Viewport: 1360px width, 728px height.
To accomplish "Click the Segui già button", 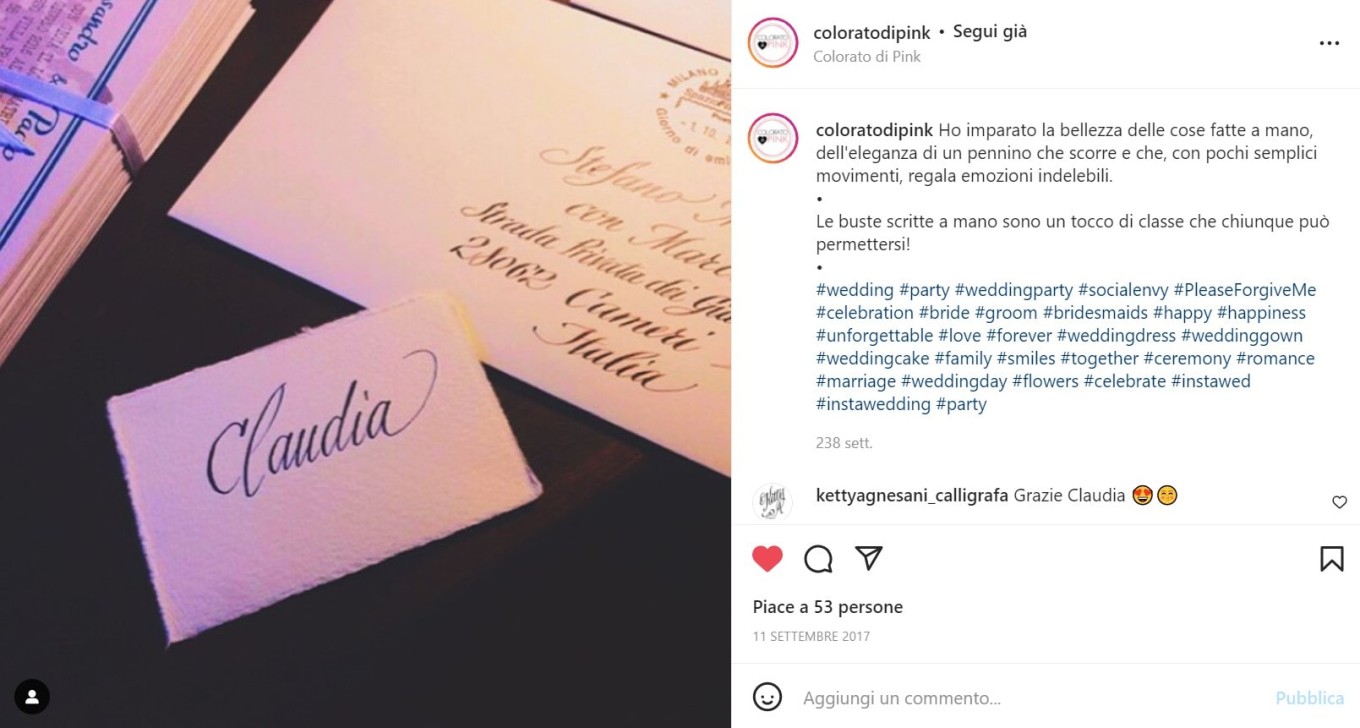I will click(x=990, y=31).
